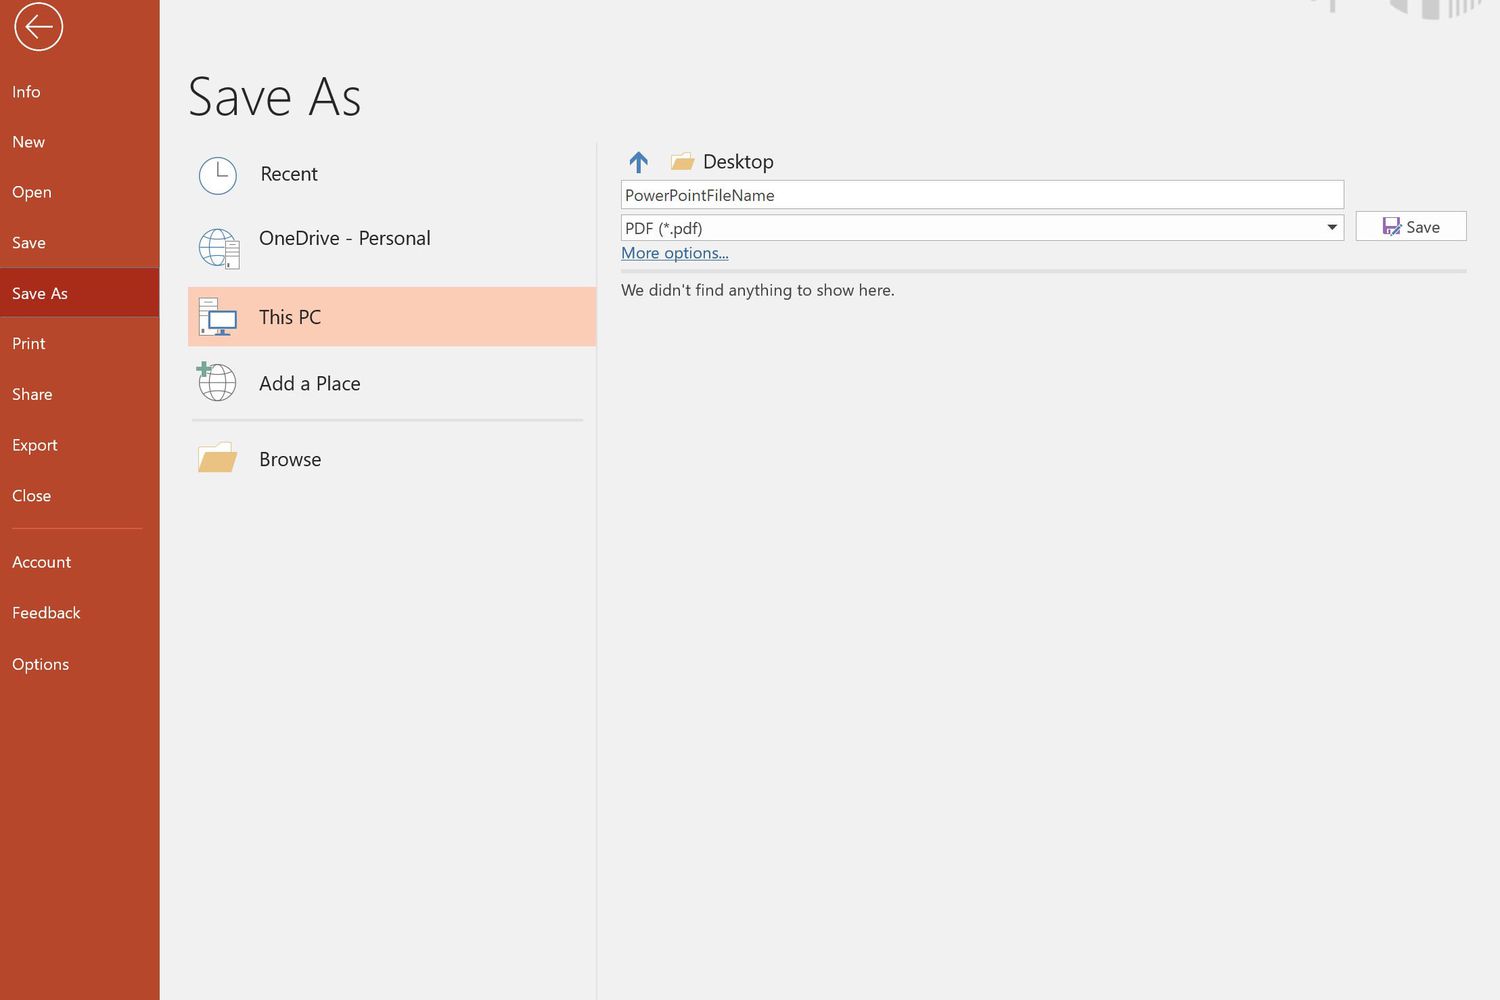Open the PDF file format dropdown
This screenshot has width=1500, height=1000.
tap(980, 228)
